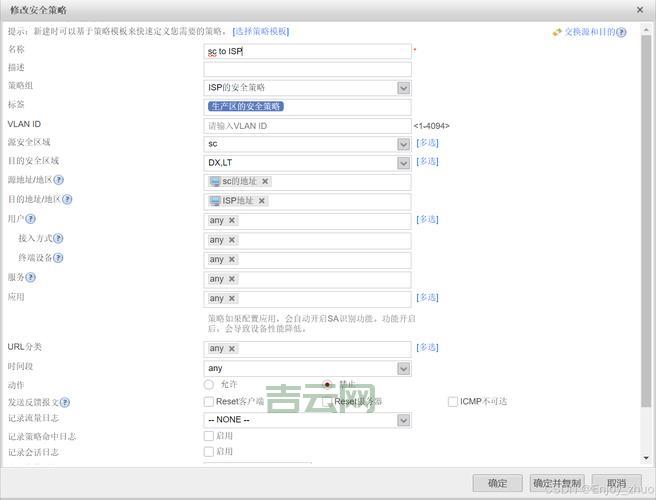Click help icon beside 发送反馈报文 label
This screenshot has height=500, width=656.
coord(65,401)
